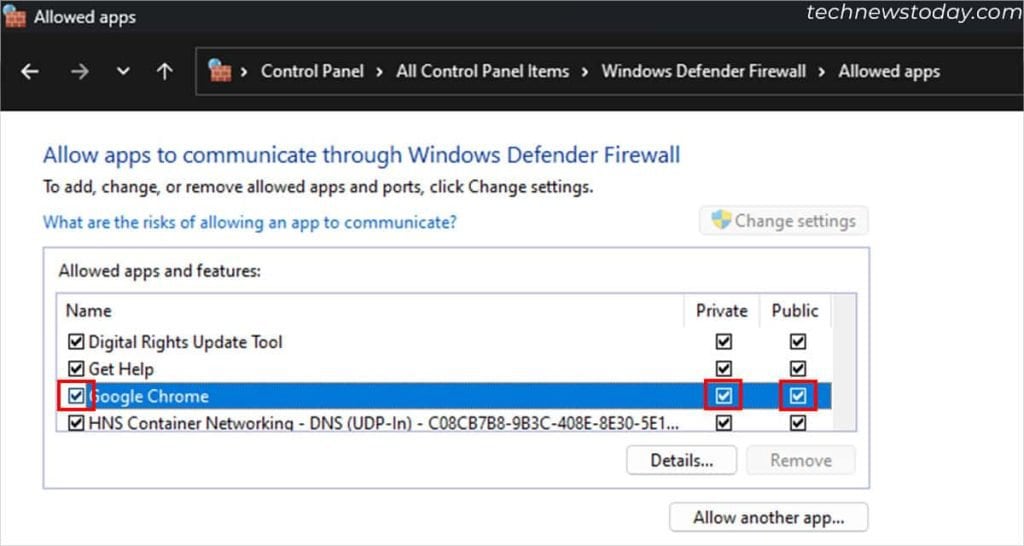Click the forward navigation arrow
Viewport: 1024px width, 546px height.
80,72
